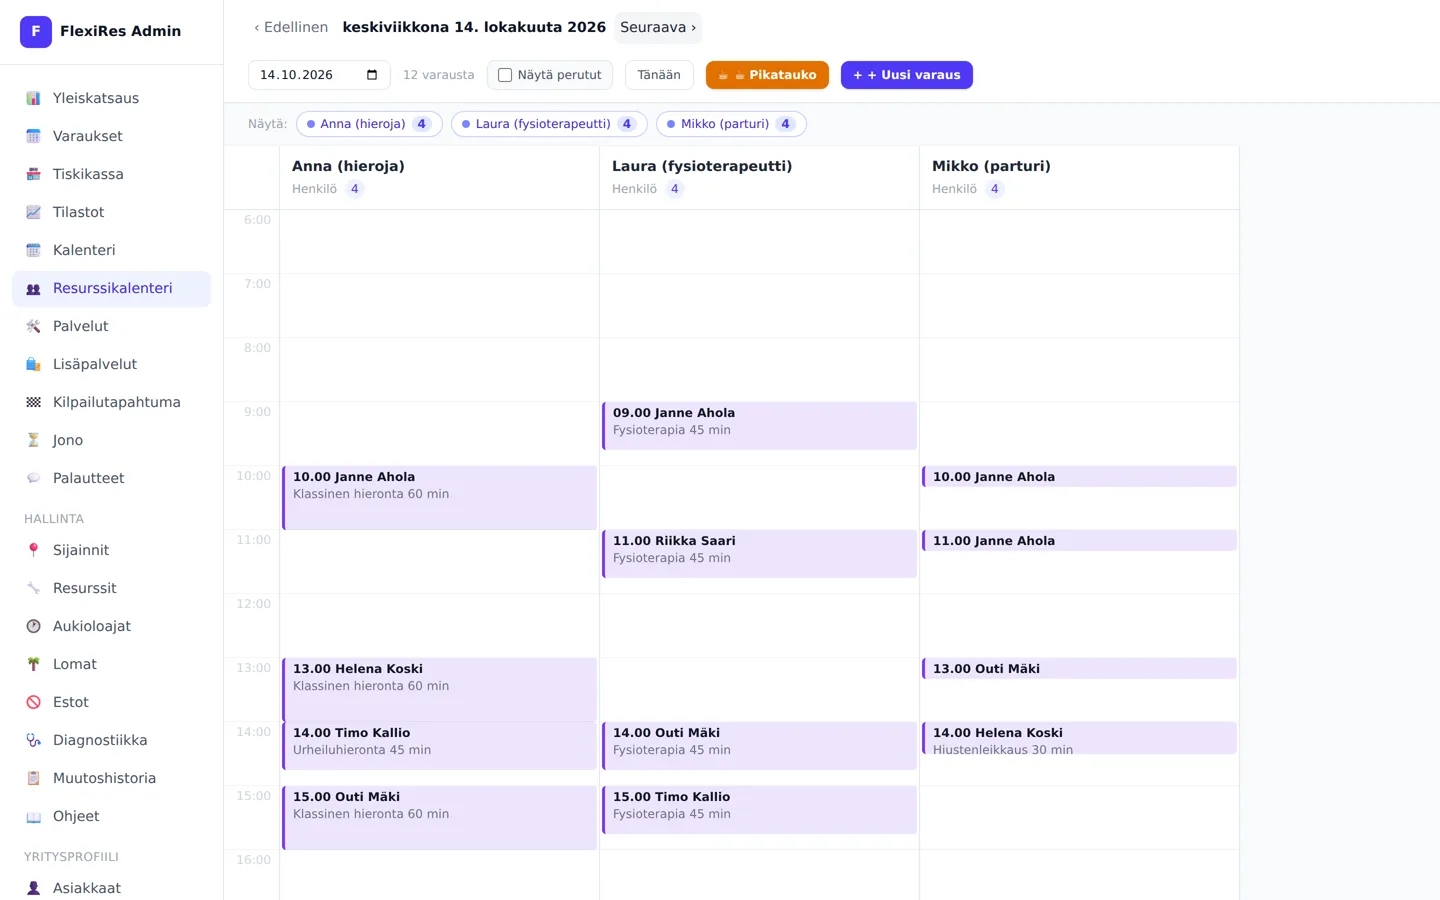
Task: Open 09.00 Janne Ahola Fysioterapia booking
Action: click(759, 426)
